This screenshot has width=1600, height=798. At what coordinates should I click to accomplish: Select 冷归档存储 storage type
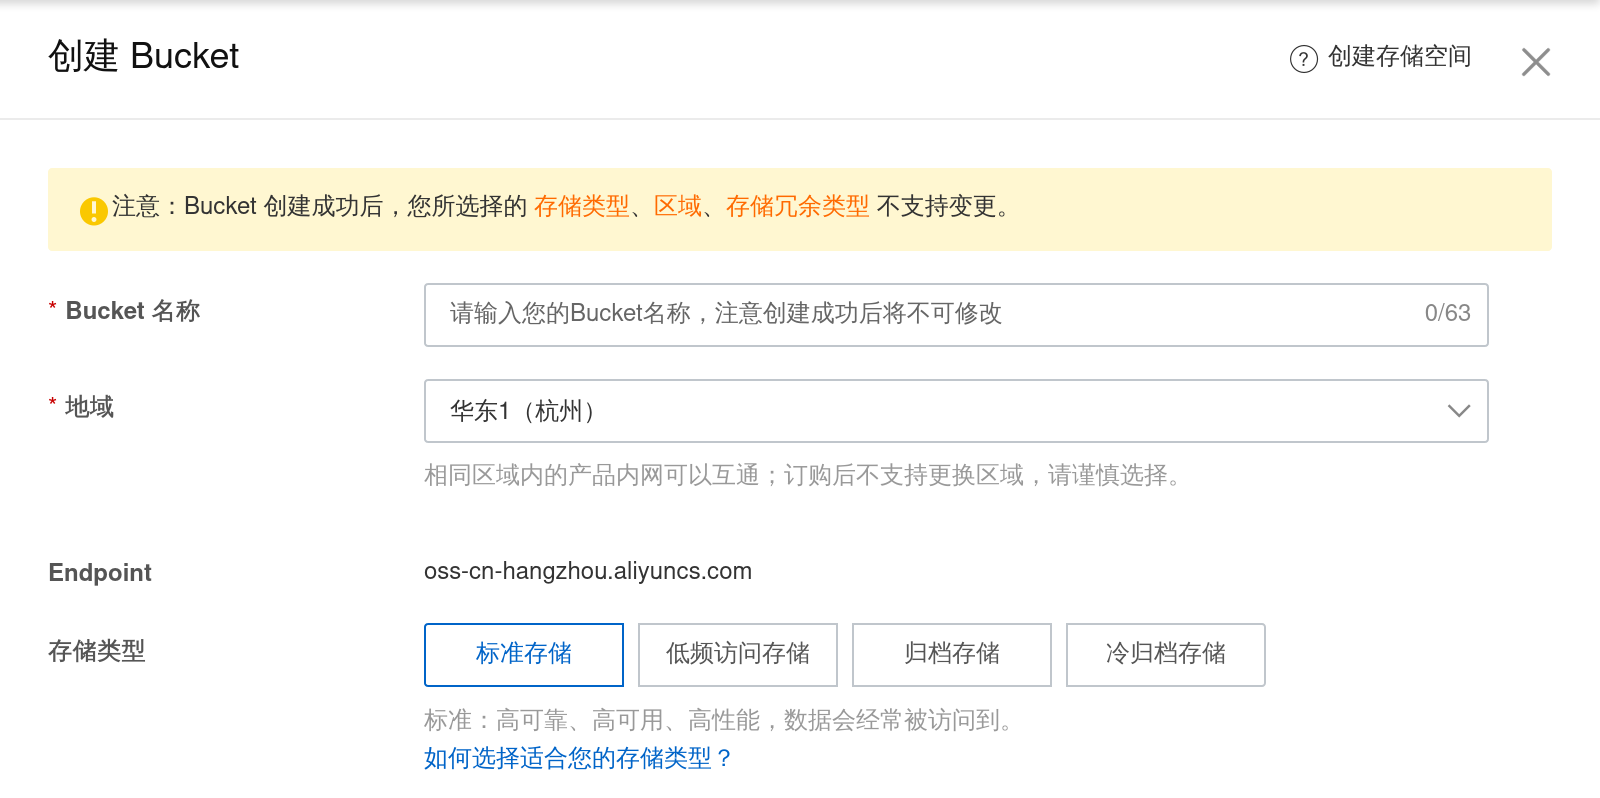click(1166, 655)
